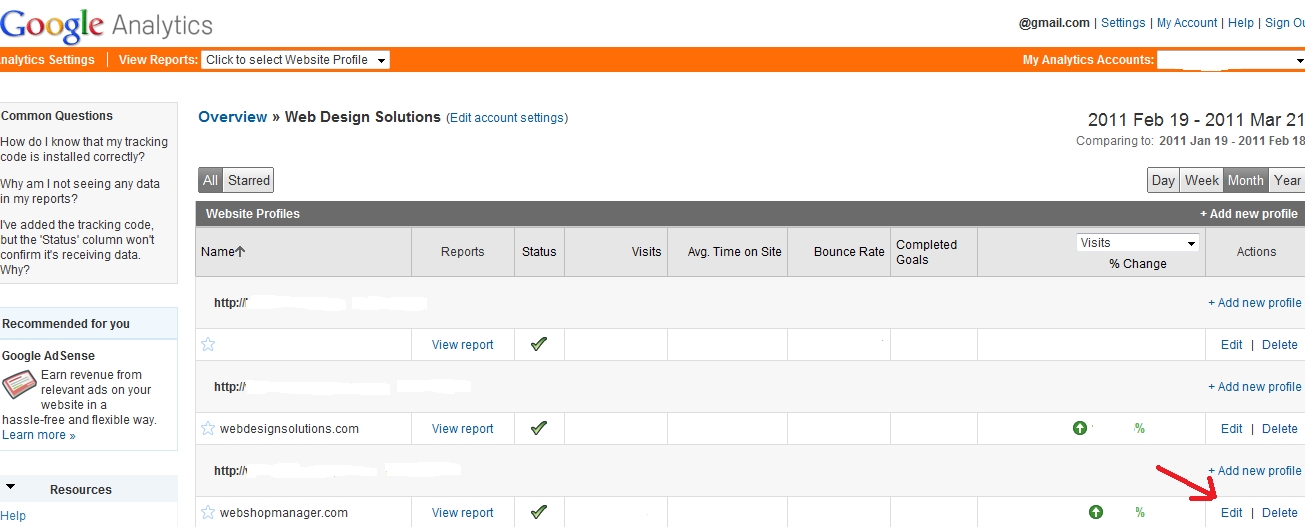This screenshot has width=1305, height=527.
Task: Star the webshopmanager.com profile
Action: [208, 513]
